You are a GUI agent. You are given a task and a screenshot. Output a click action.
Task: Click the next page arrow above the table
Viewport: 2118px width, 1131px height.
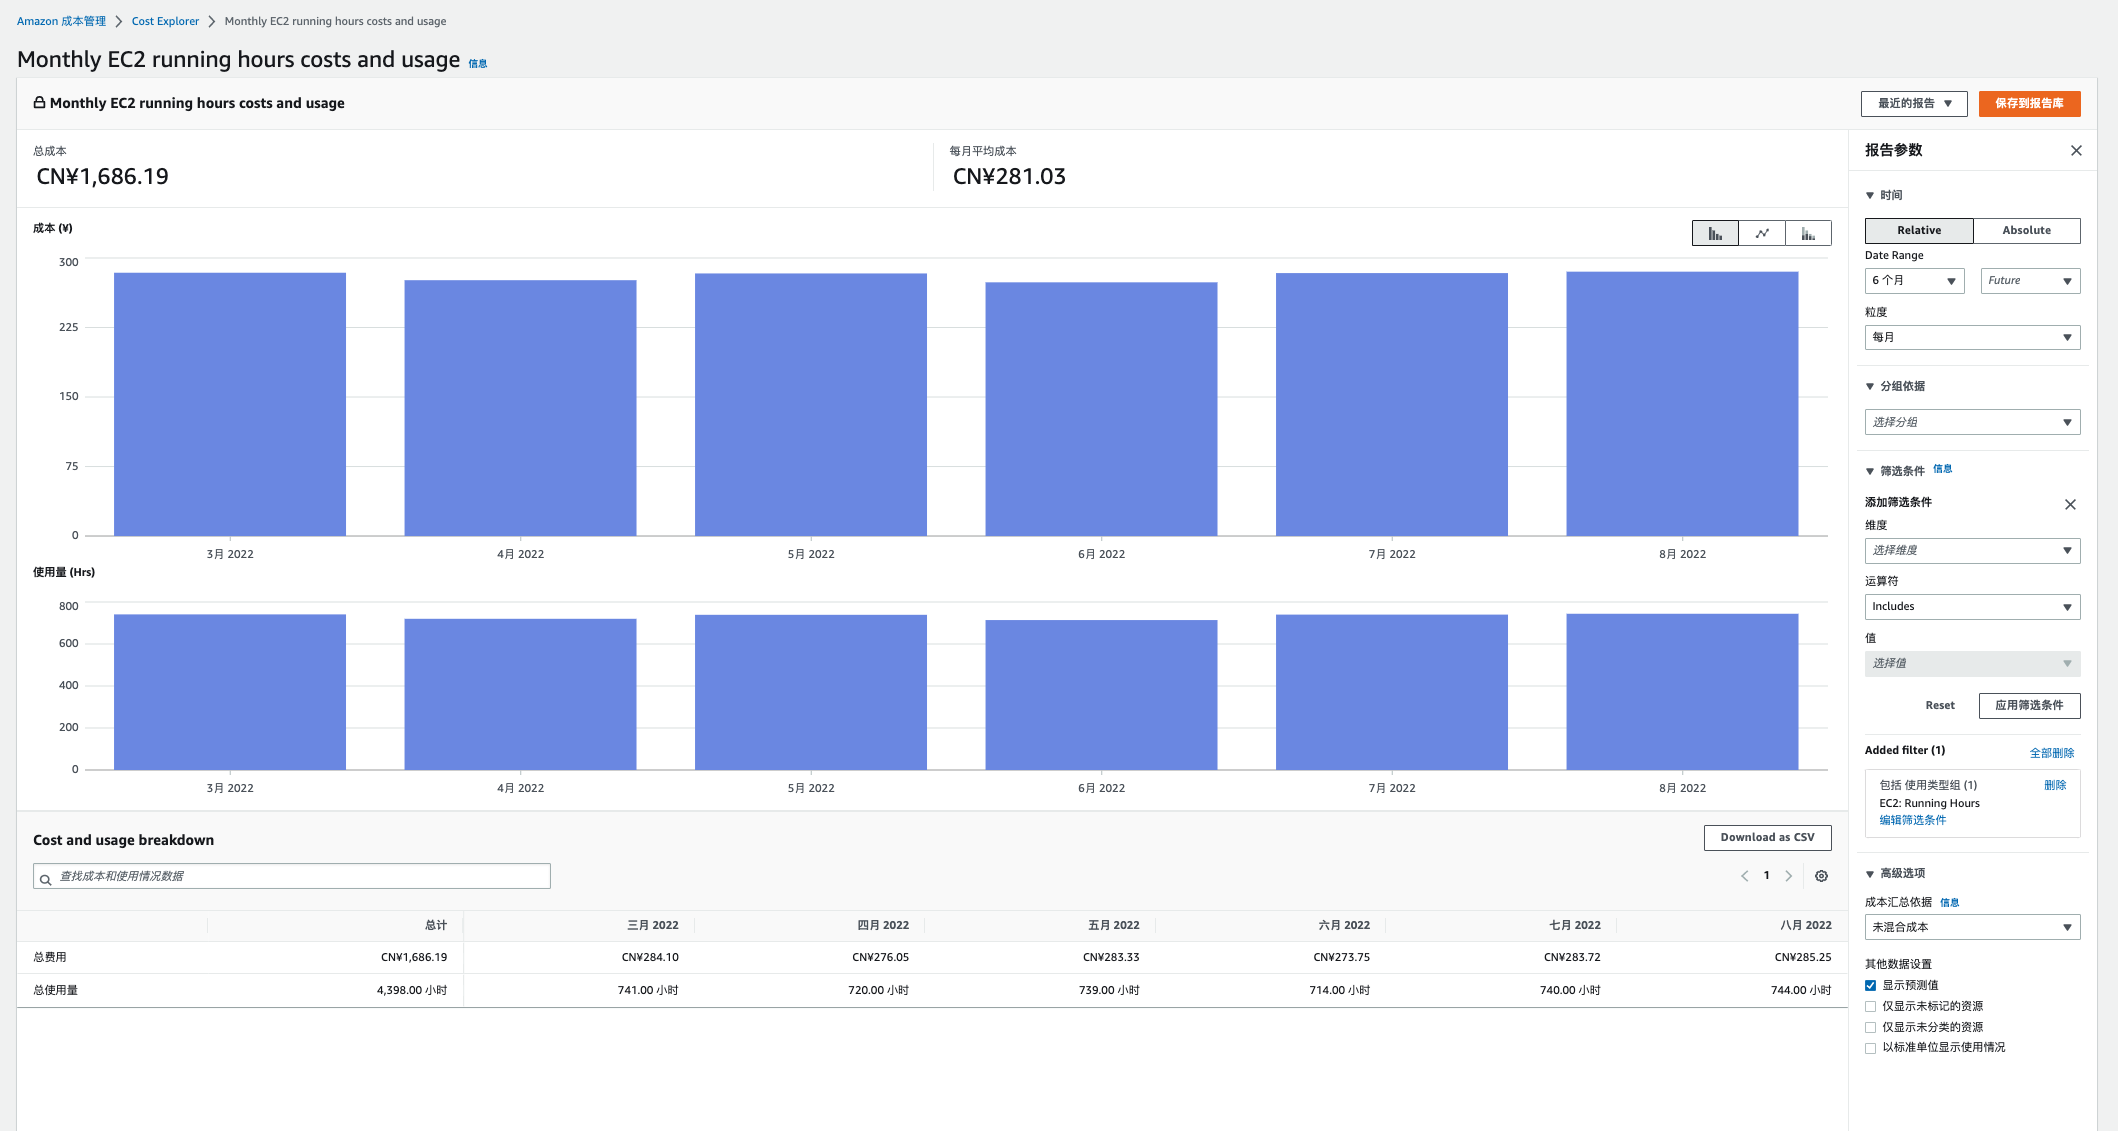[1789, 875]
